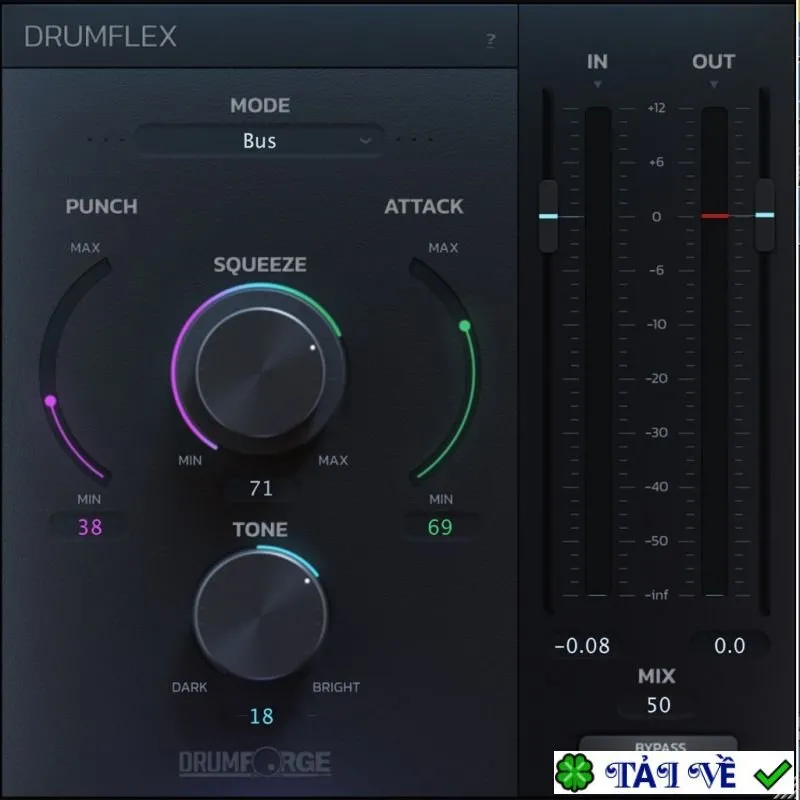Click the MIN label beside the Squeeze knob
Image resolution: width=800 pixels, height=800 pixels.
[190, 461]
